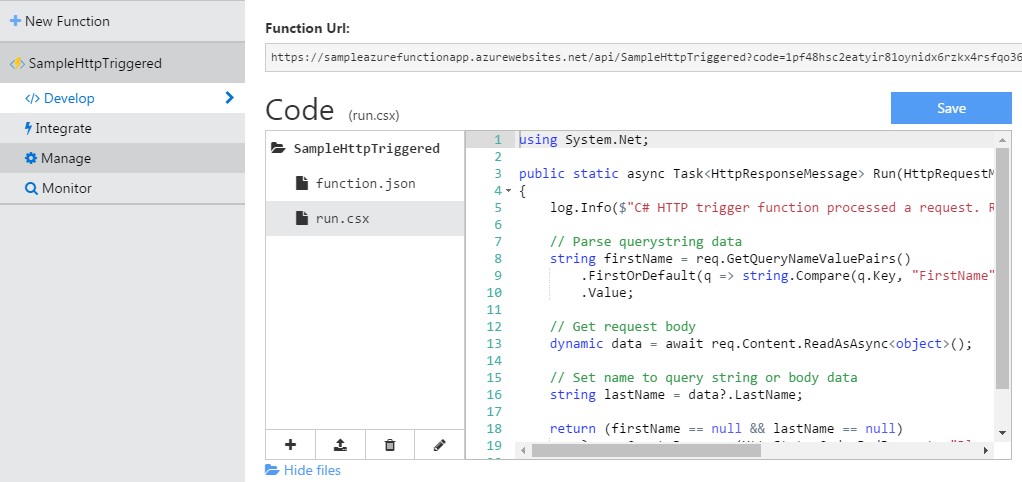The image size is (1022, 482).
Task: Click the editor scroll down arrow
Action: click(x=1002, y=432)
